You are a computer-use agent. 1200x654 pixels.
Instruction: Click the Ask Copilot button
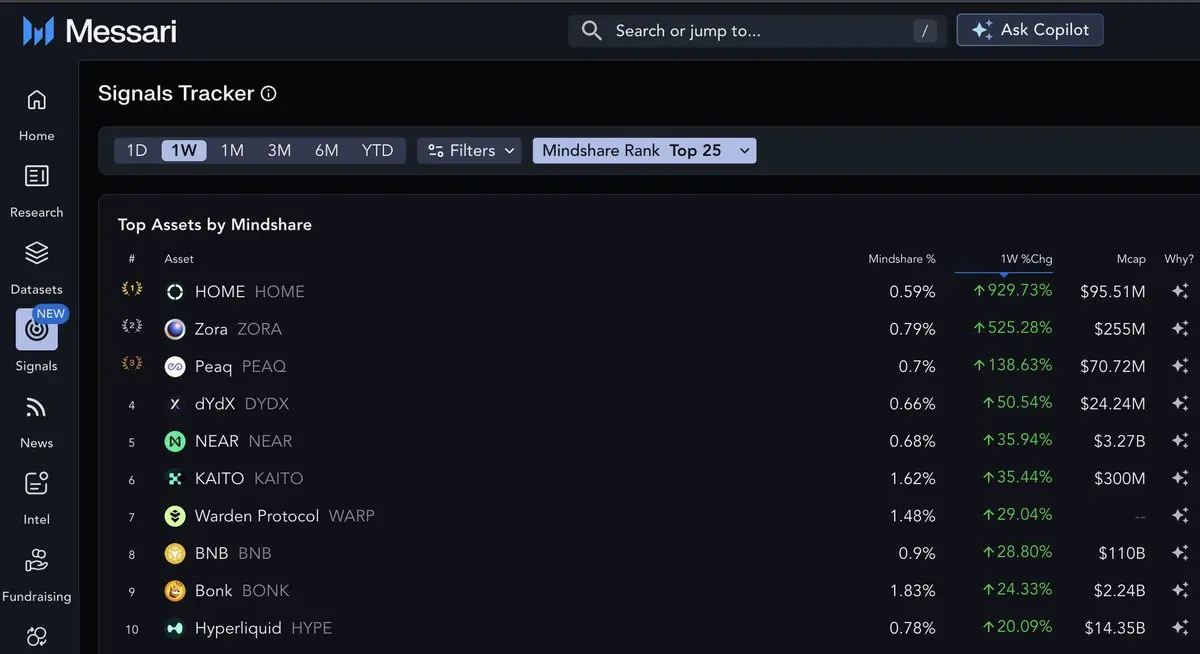(1030, 30)
